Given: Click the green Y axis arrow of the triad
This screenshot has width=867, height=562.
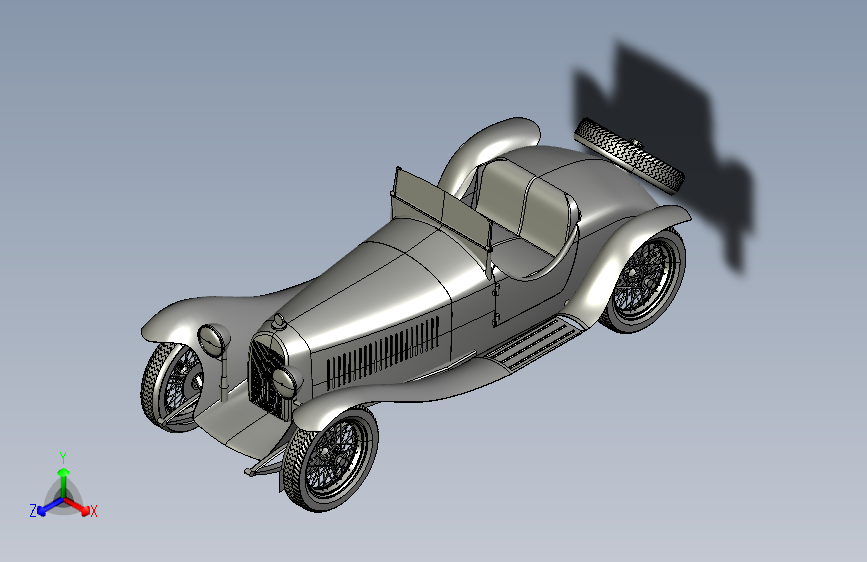Looking at the screenshot, I should [x=64, y=481].
